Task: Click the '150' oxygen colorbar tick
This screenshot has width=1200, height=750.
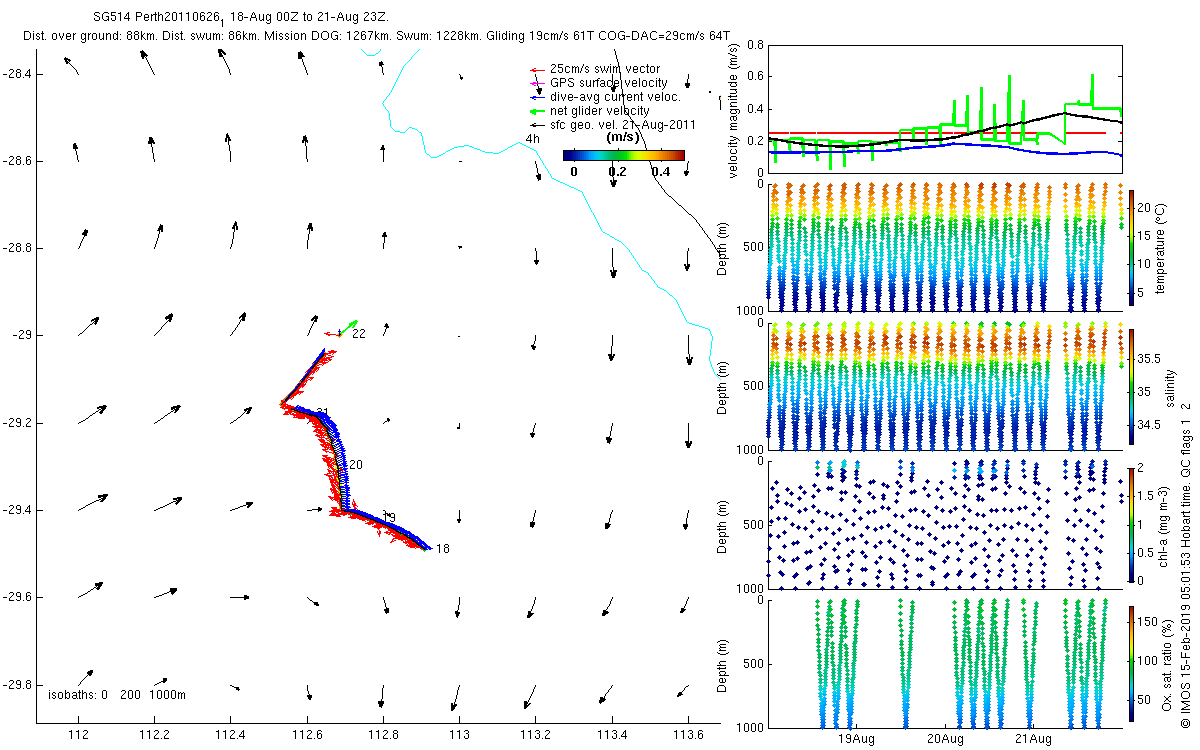Action: click(x=1147, y=623)
